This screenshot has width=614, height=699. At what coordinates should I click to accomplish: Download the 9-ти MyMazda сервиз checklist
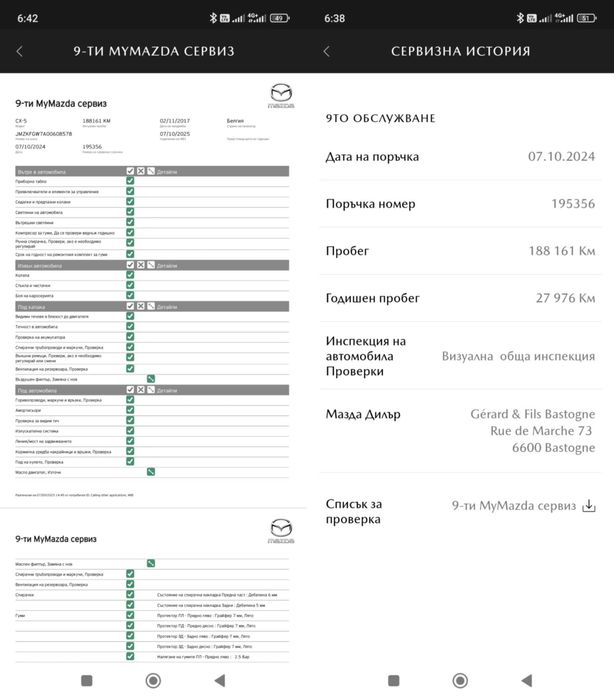589,506
